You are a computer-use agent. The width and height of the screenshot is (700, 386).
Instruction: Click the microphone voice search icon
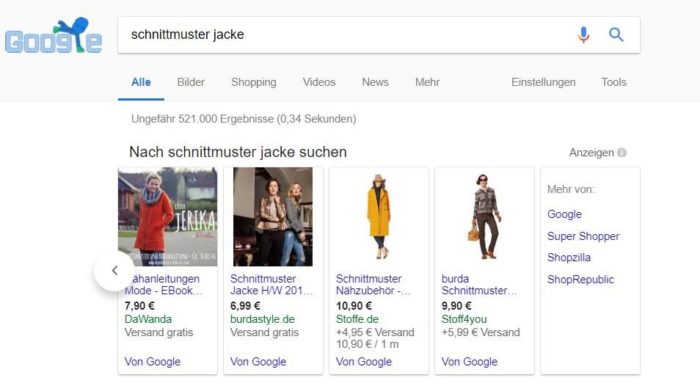[x=583, y=34]
